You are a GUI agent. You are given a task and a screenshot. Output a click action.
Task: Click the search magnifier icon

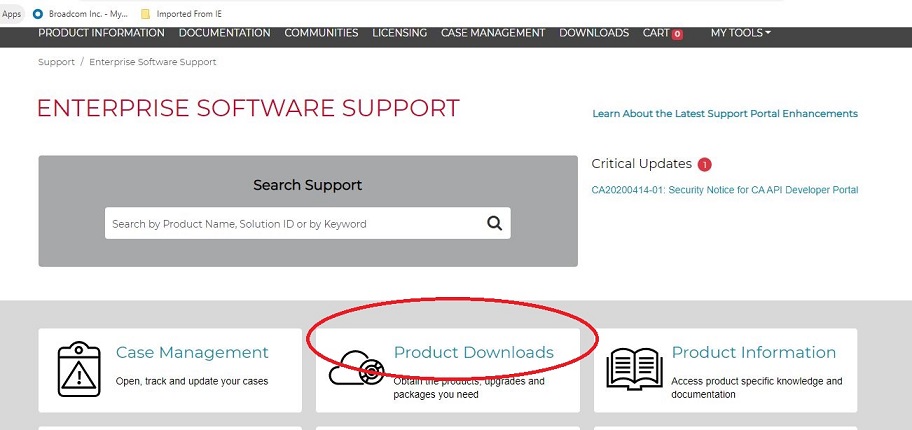coord(494,223)
